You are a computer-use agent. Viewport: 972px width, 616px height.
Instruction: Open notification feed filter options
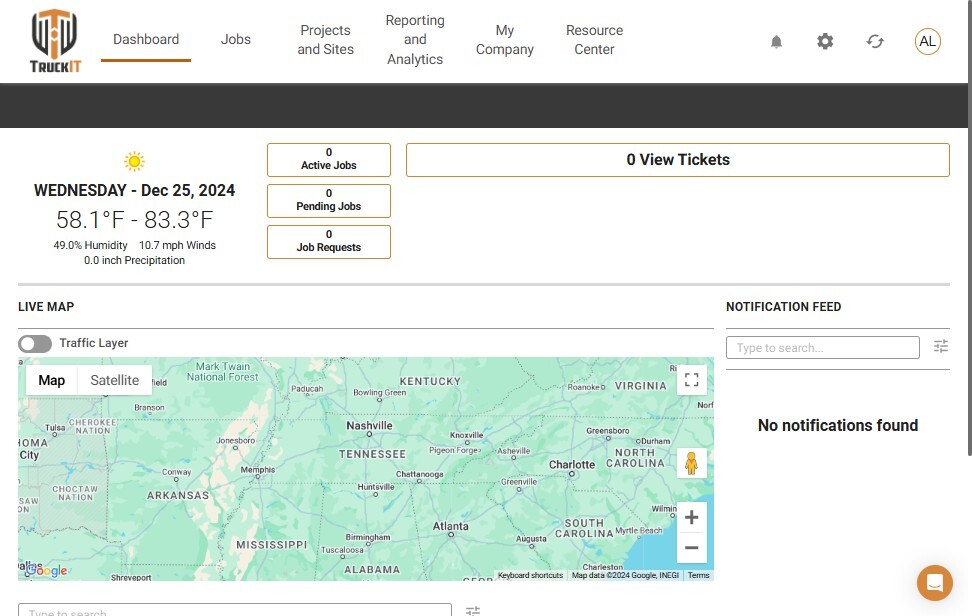click(x=941, y=346)
